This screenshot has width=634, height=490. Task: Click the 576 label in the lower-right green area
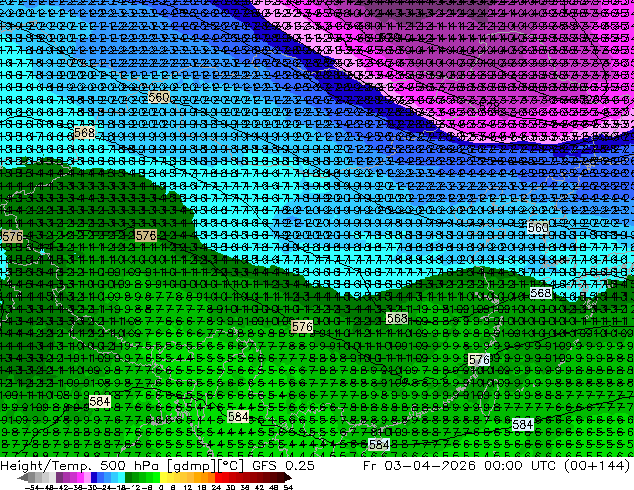click(x=479, y=359)
